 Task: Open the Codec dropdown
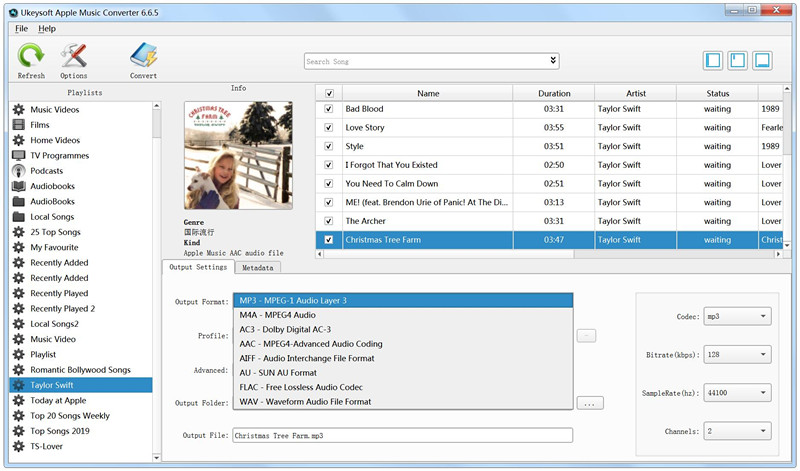(x=737, y=316)
